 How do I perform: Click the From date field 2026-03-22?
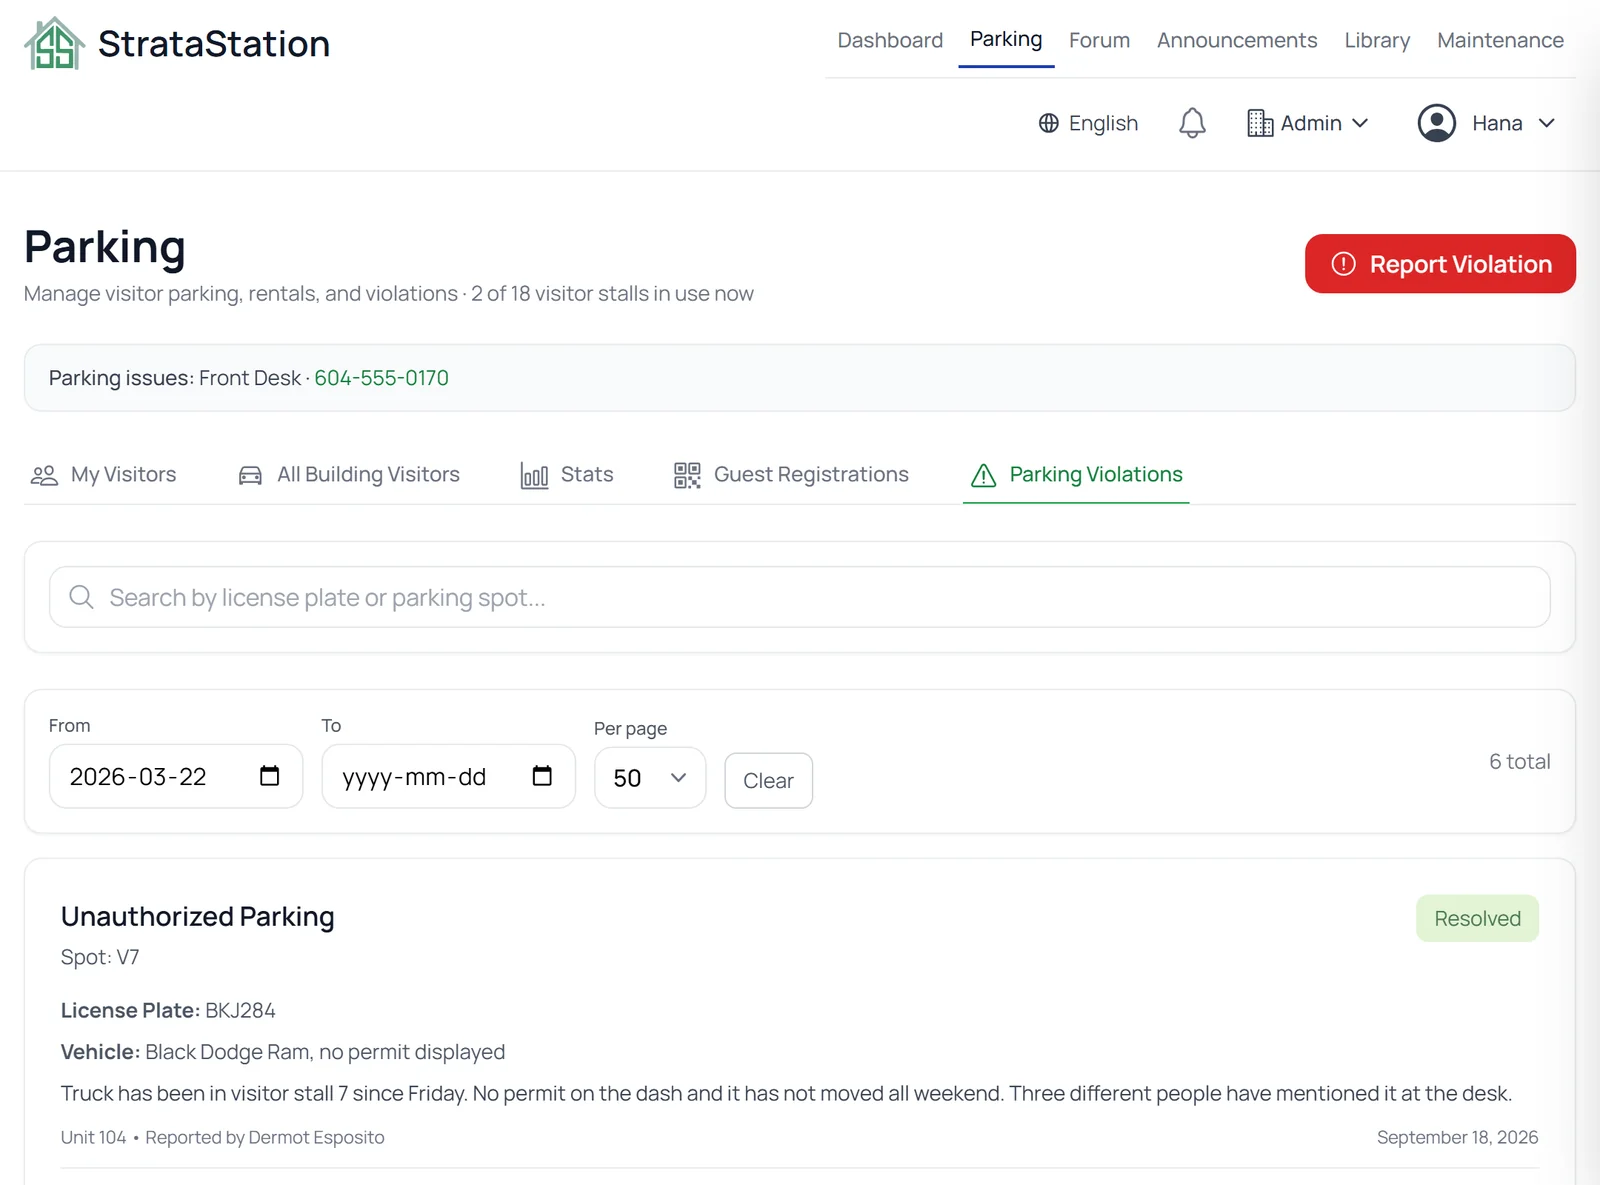[x=176, y=776]
